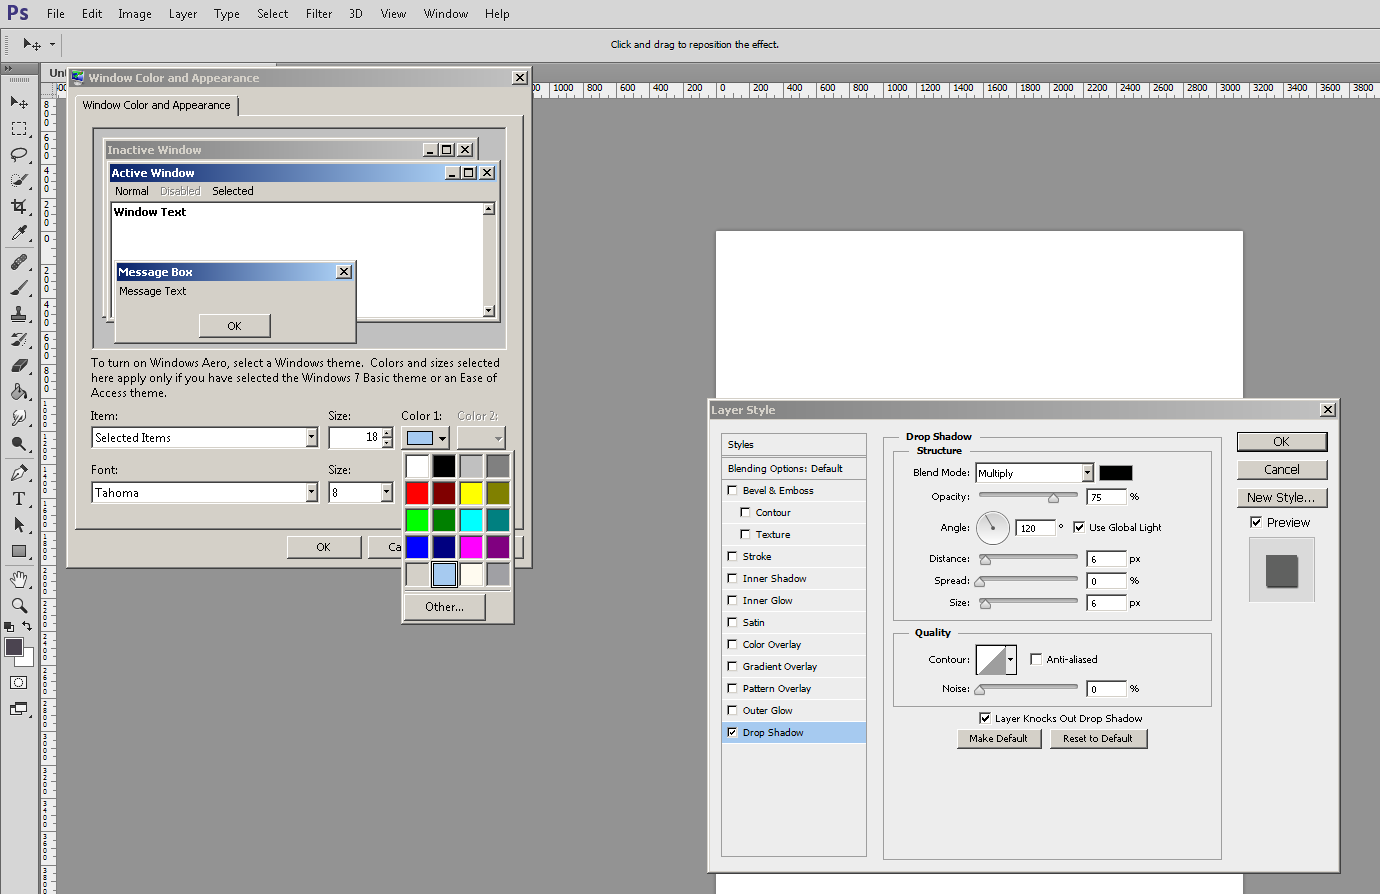Select Blending Options: Default in styles list
The image size is (1380, 894).
coord(794,468)
